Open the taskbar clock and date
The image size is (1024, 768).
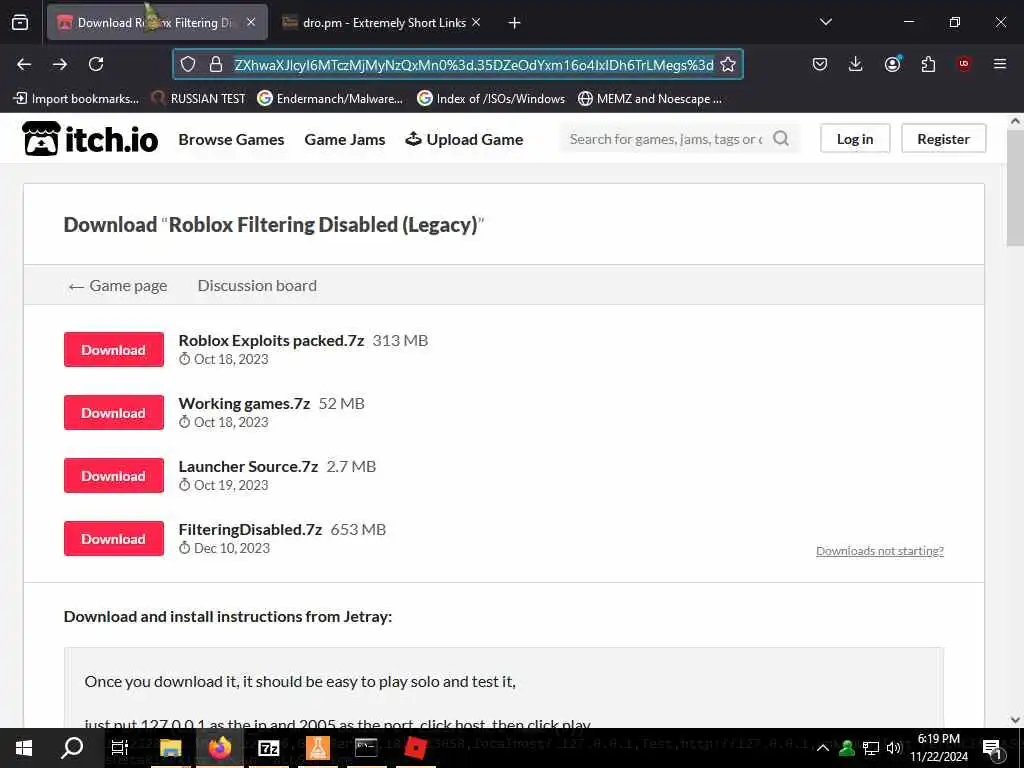point(938,748)
